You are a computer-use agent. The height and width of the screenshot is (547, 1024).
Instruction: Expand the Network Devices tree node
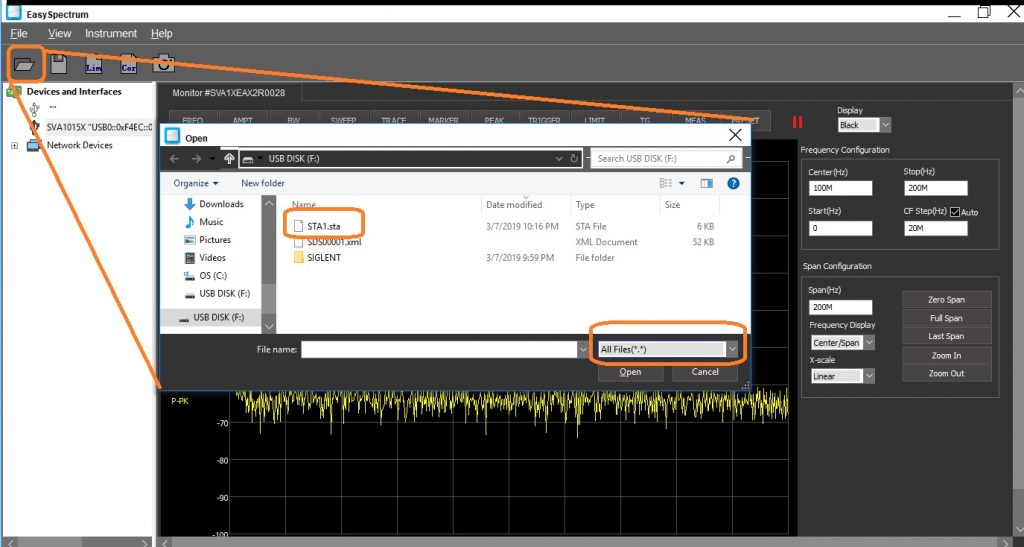click(x=14, y=146)
